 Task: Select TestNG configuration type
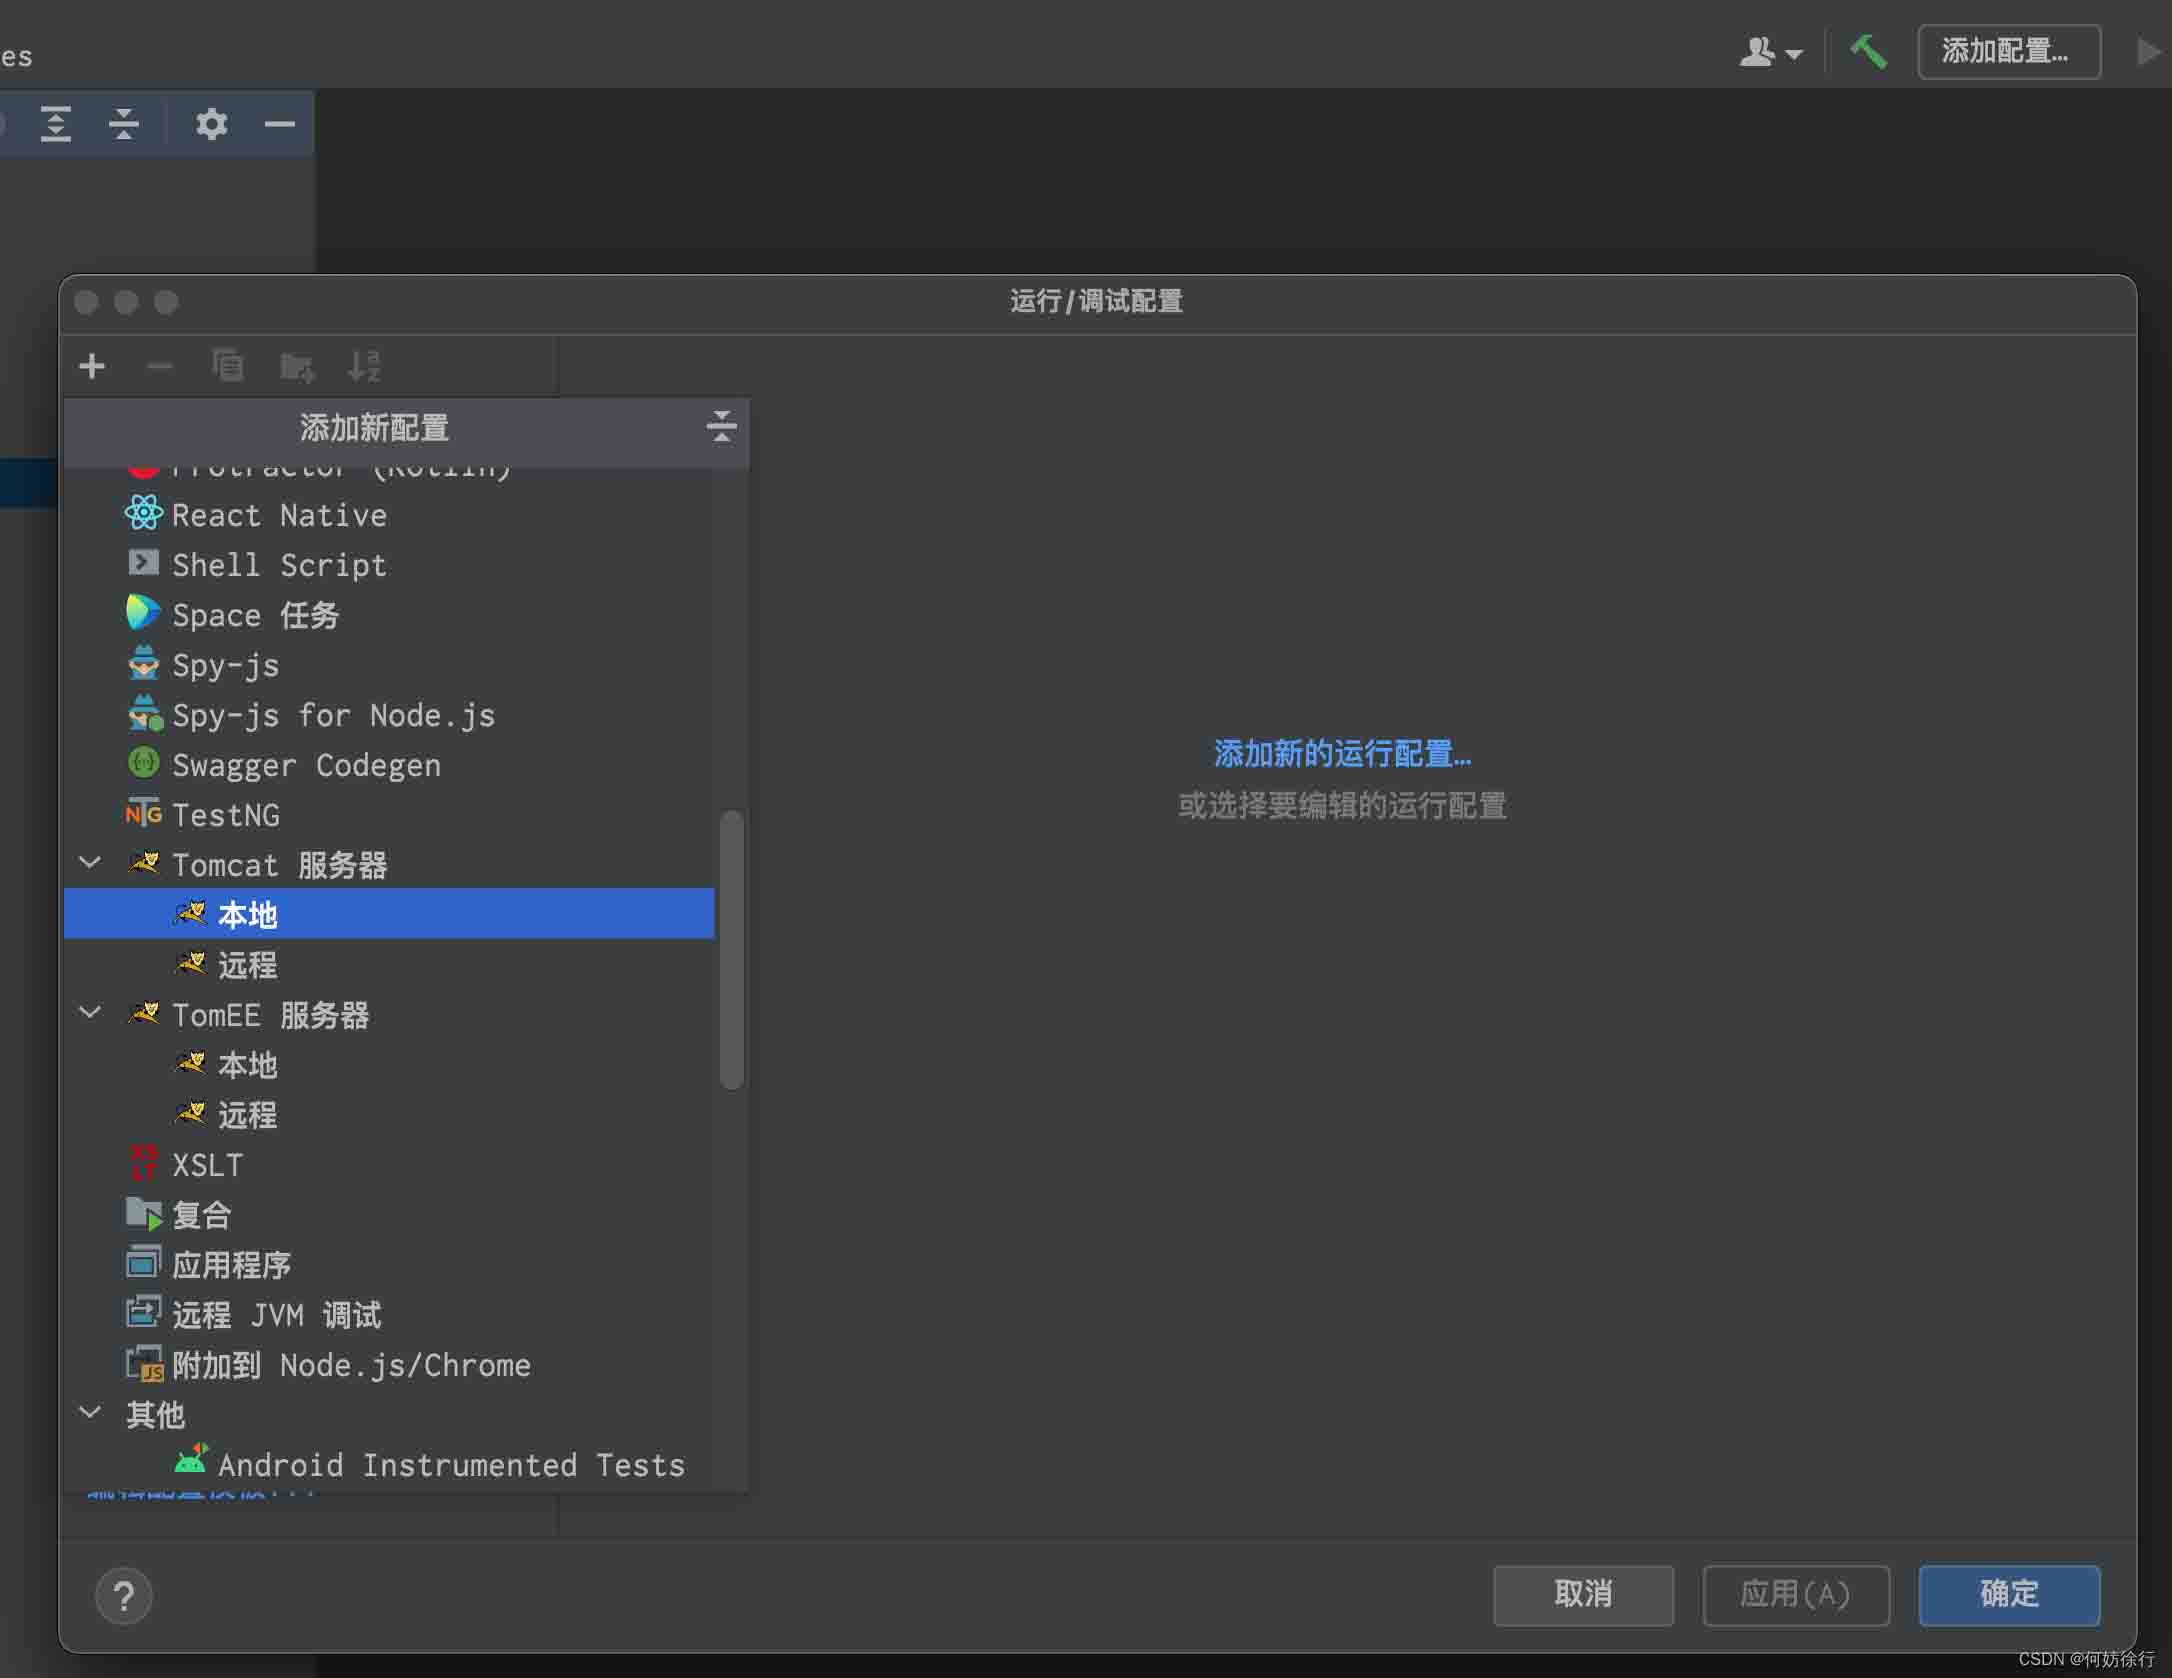point(389,814)
